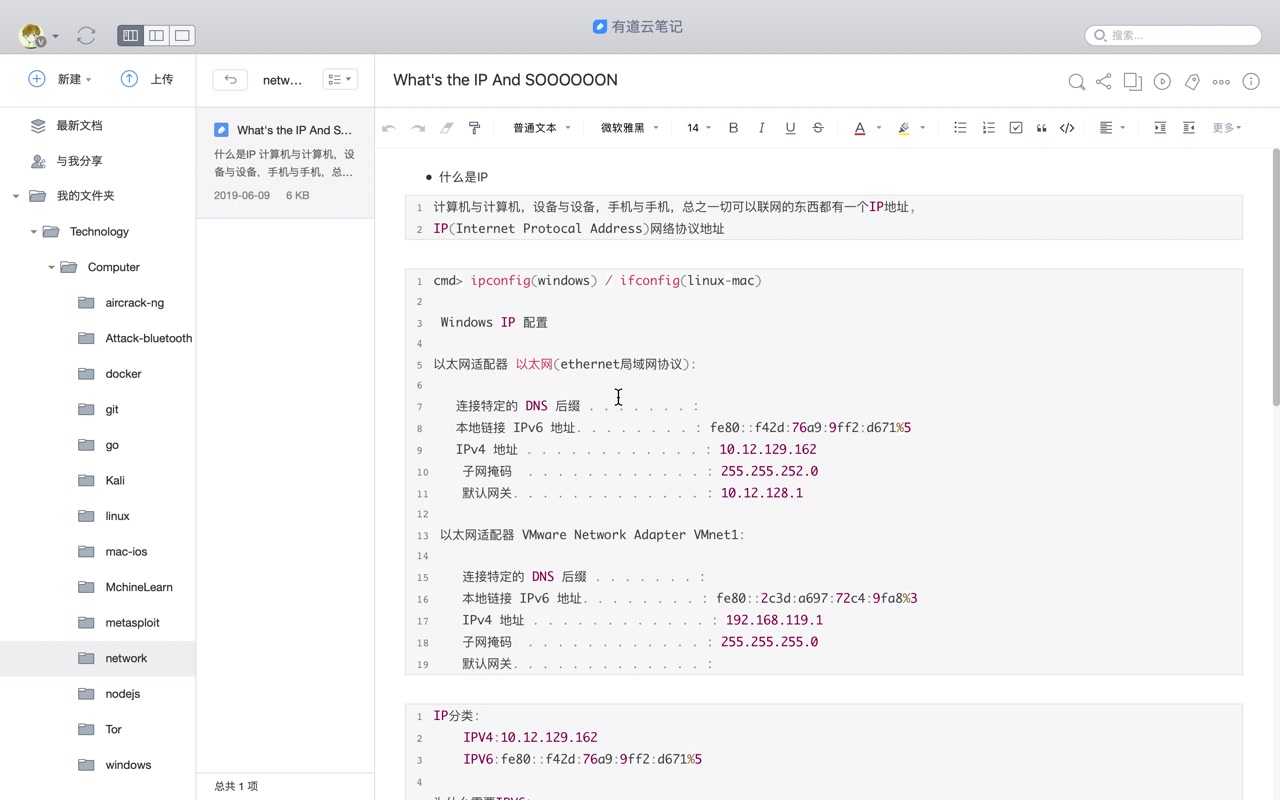Open the 更多 toolbar menu
1280x800 pixels.
pos(1227,128)
